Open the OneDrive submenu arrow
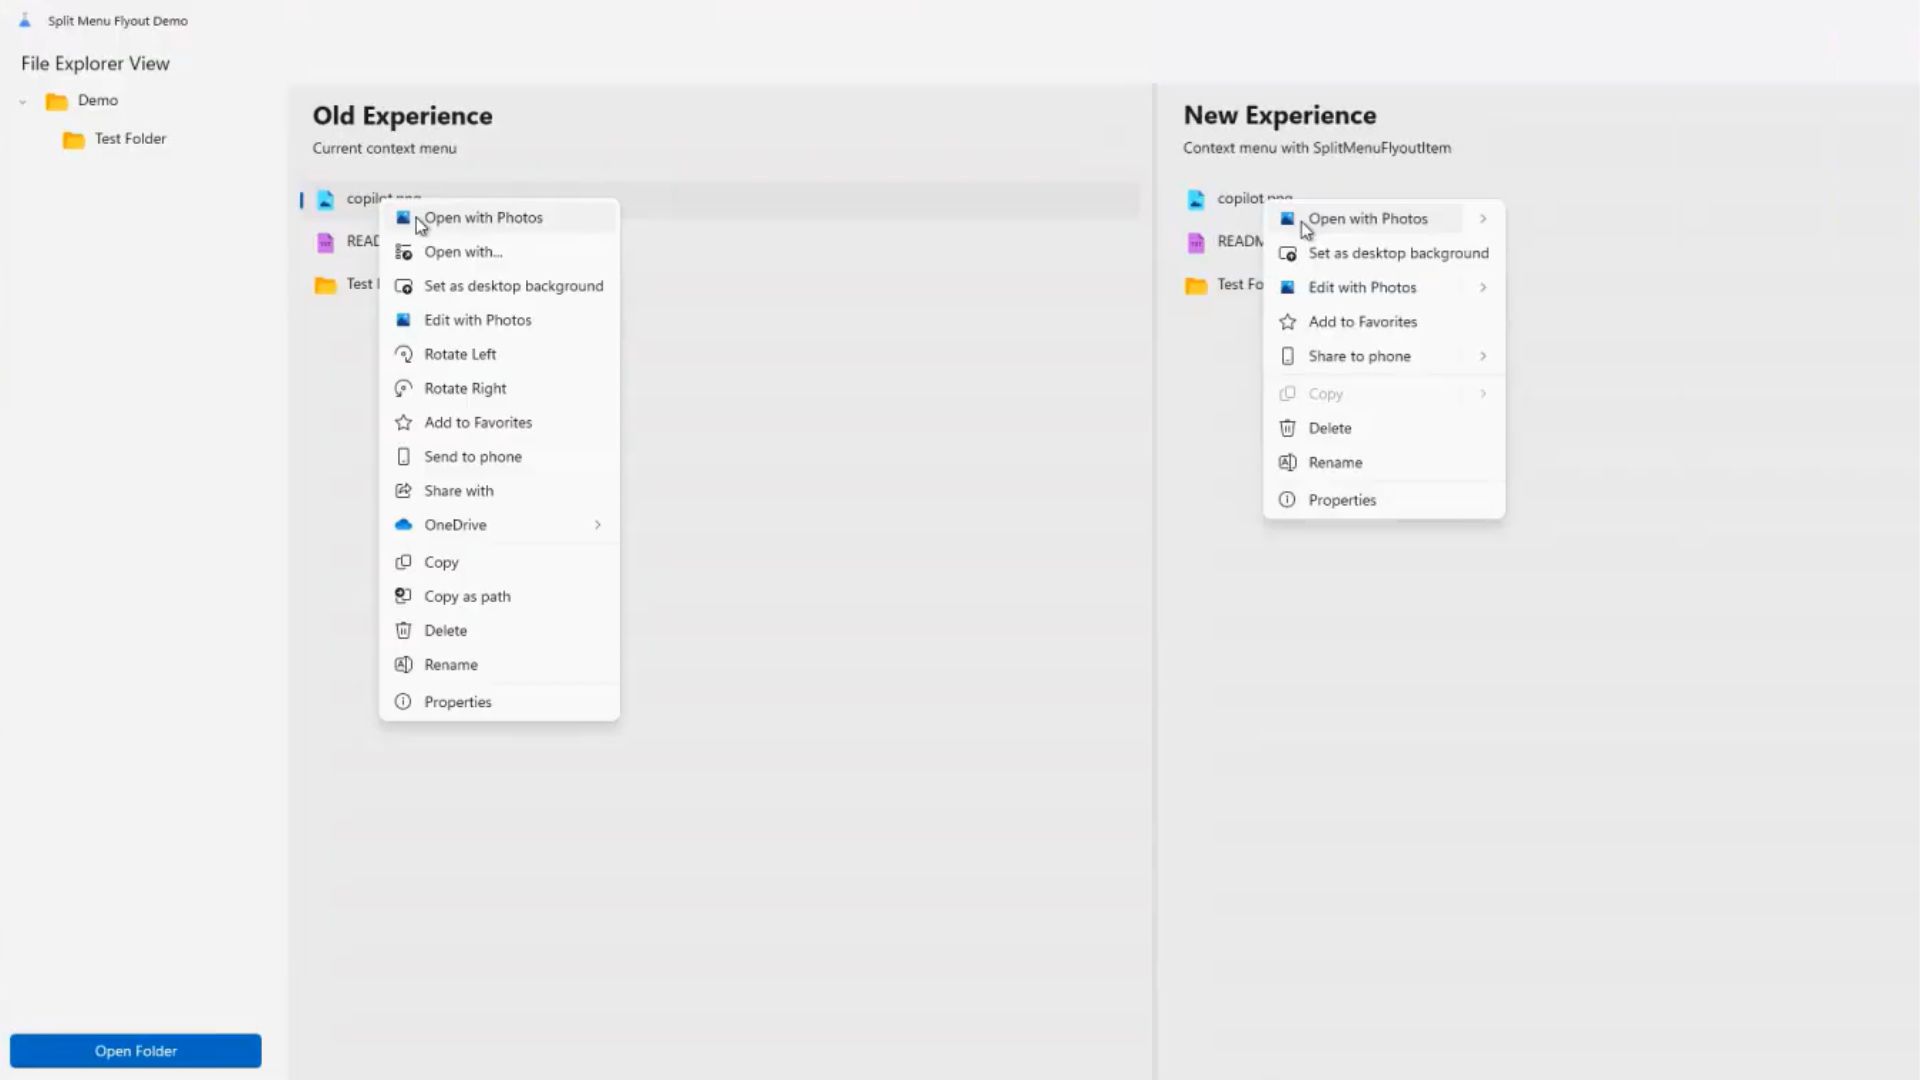The height and width of the screenshot is (1080, 1920). pyautogui.click(x=597, y=525)
